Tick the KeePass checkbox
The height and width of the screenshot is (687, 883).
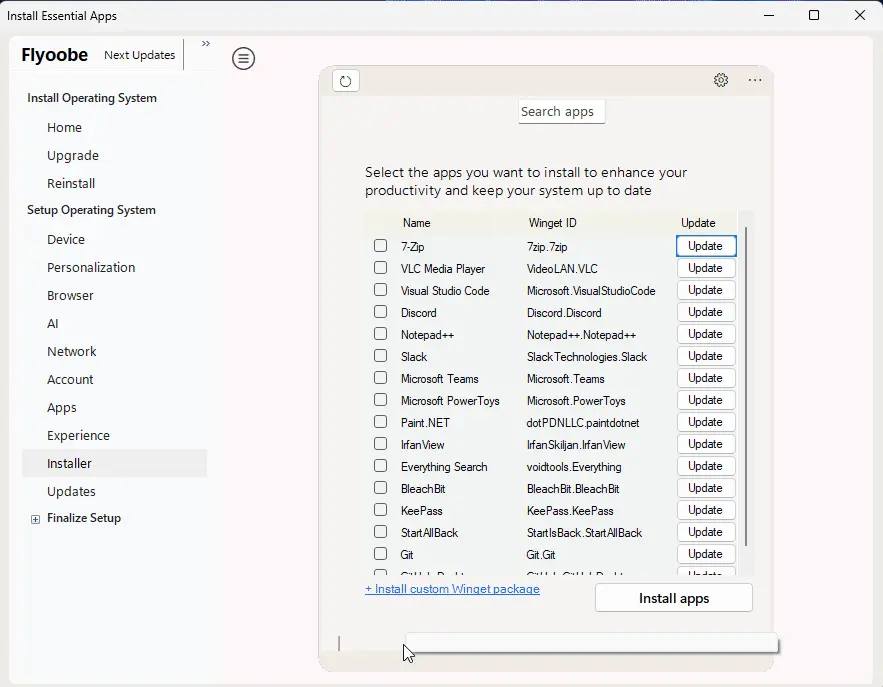coord(380,510)
